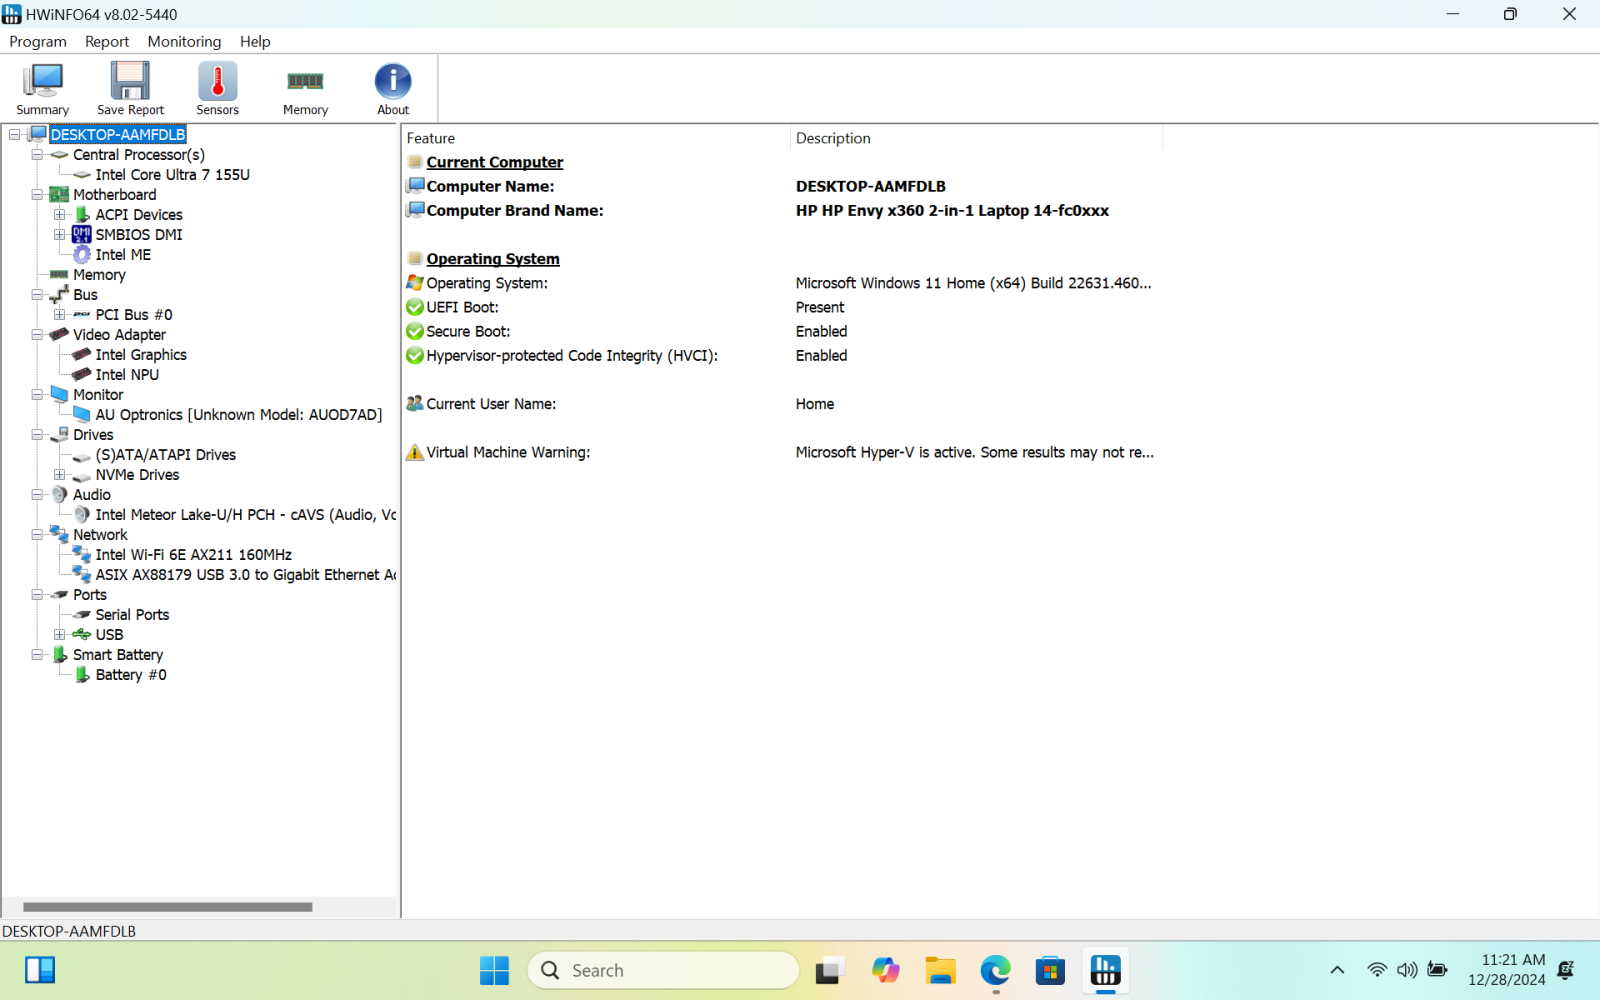Click the Windows Search box

pos(663,969)
